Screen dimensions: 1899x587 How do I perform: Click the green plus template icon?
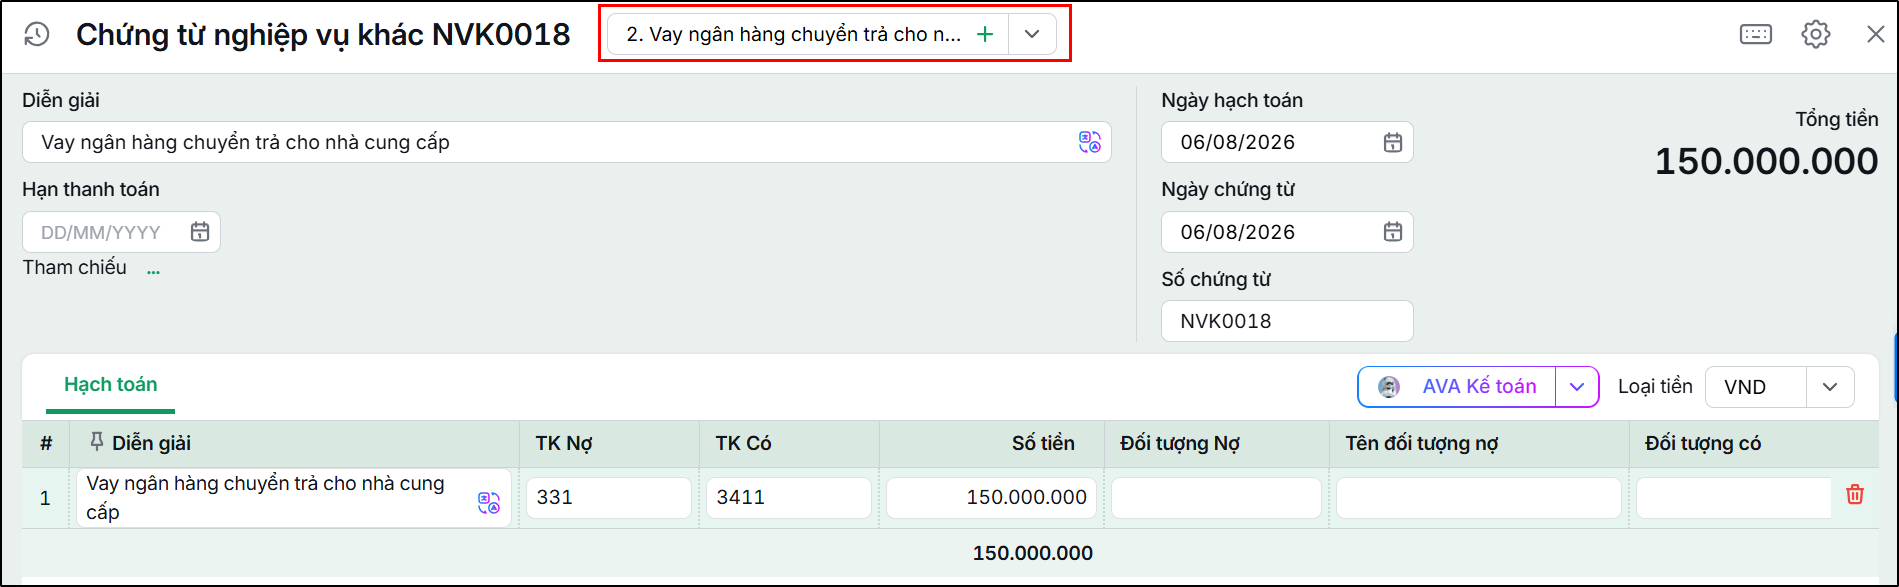985,34
